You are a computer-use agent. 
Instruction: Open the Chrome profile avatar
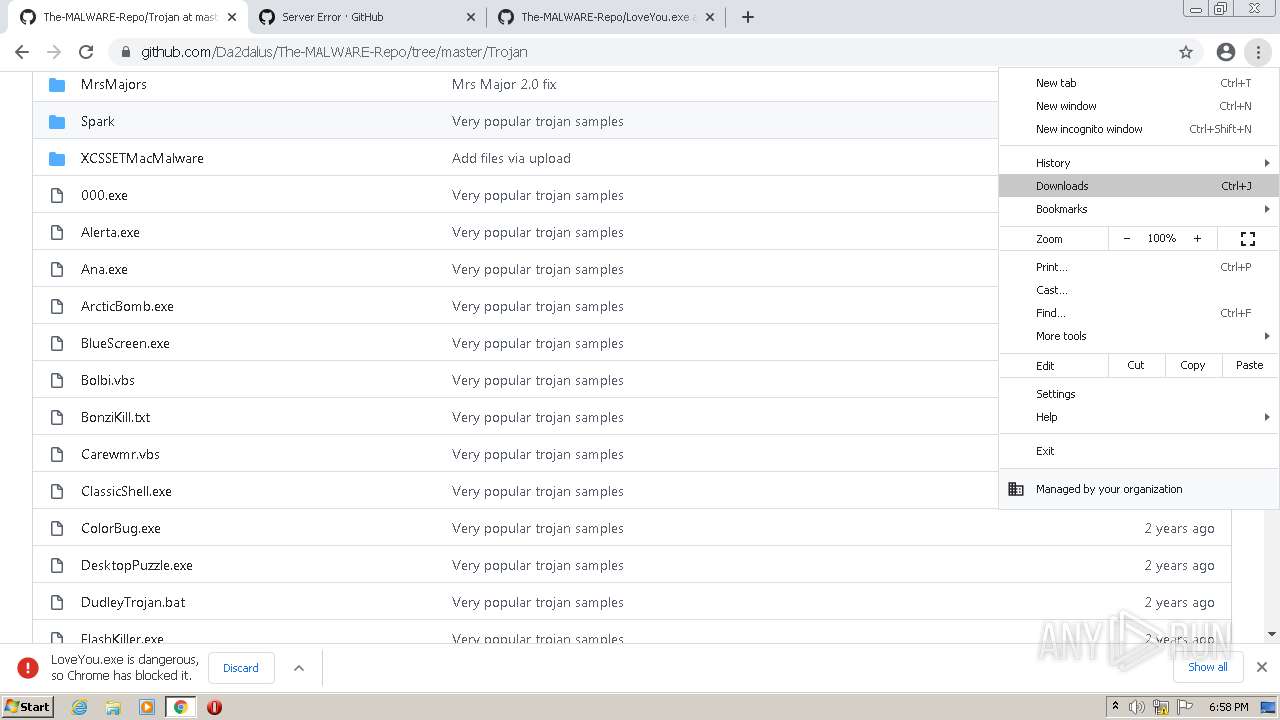click(1226, 52)
